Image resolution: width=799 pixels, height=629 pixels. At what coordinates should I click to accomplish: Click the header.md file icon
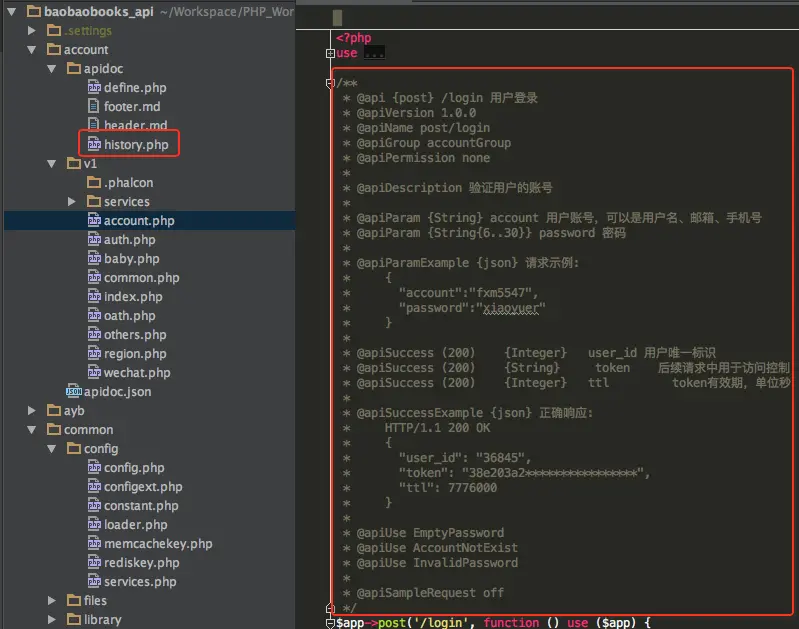click(x=93, y=124)
